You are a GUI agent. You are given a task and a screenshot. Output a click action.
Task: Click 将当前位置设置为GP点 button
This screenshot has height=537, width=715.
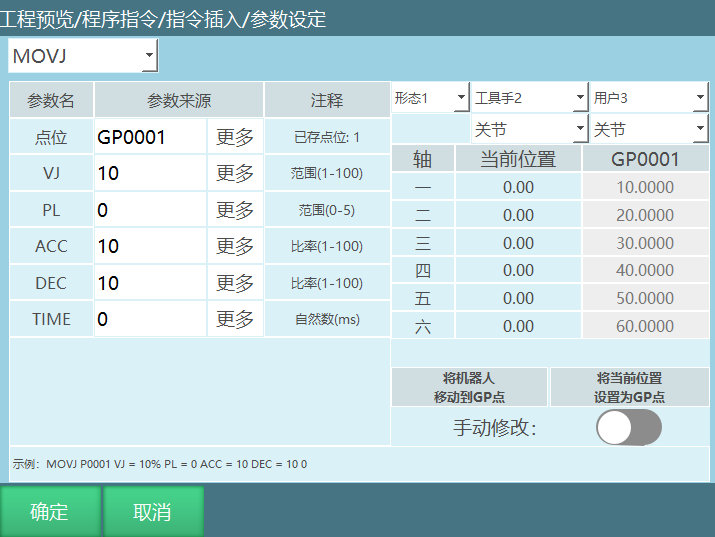630,387
